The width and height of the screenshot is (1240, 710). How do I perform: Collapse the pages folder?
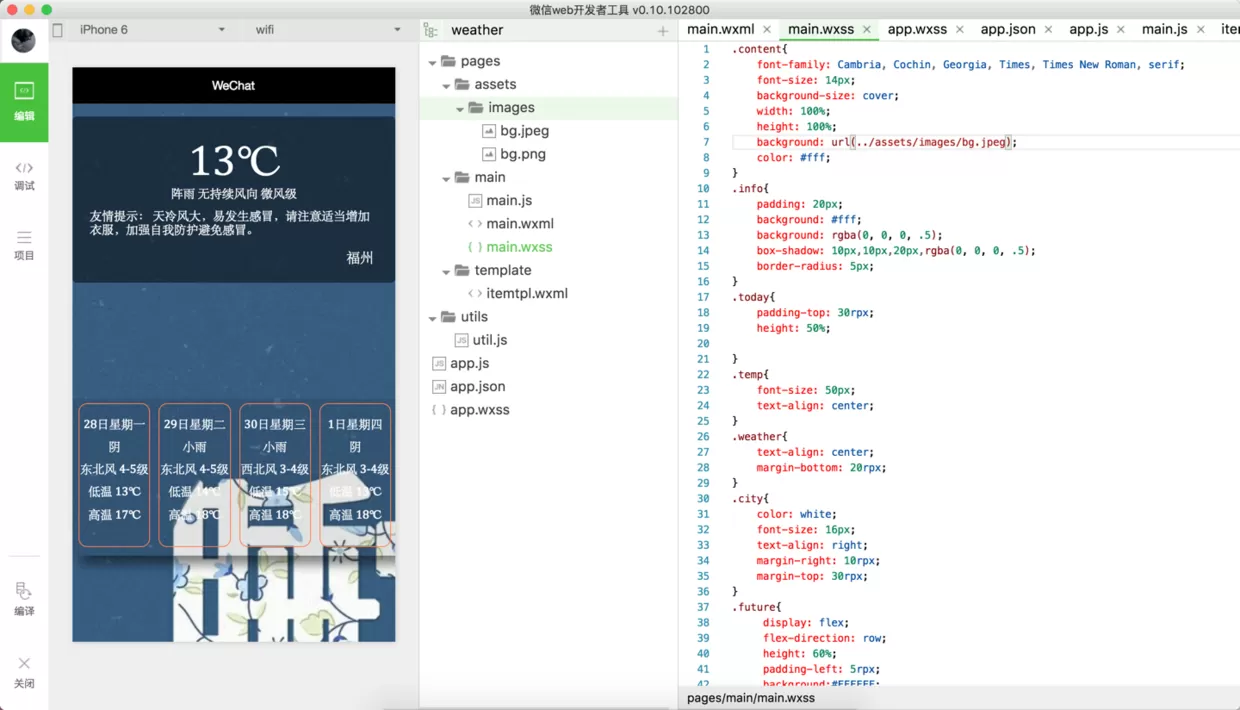(x=432, y=62)
